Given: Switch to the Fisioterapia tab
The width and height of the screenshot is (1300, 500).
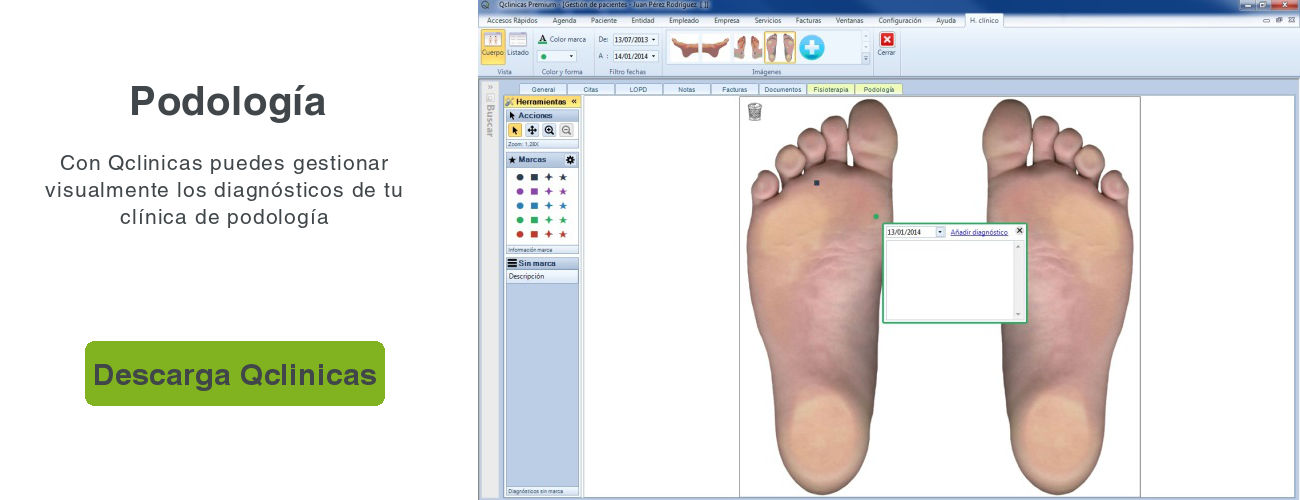Looking at the screenshot, I should coord(831,89).
